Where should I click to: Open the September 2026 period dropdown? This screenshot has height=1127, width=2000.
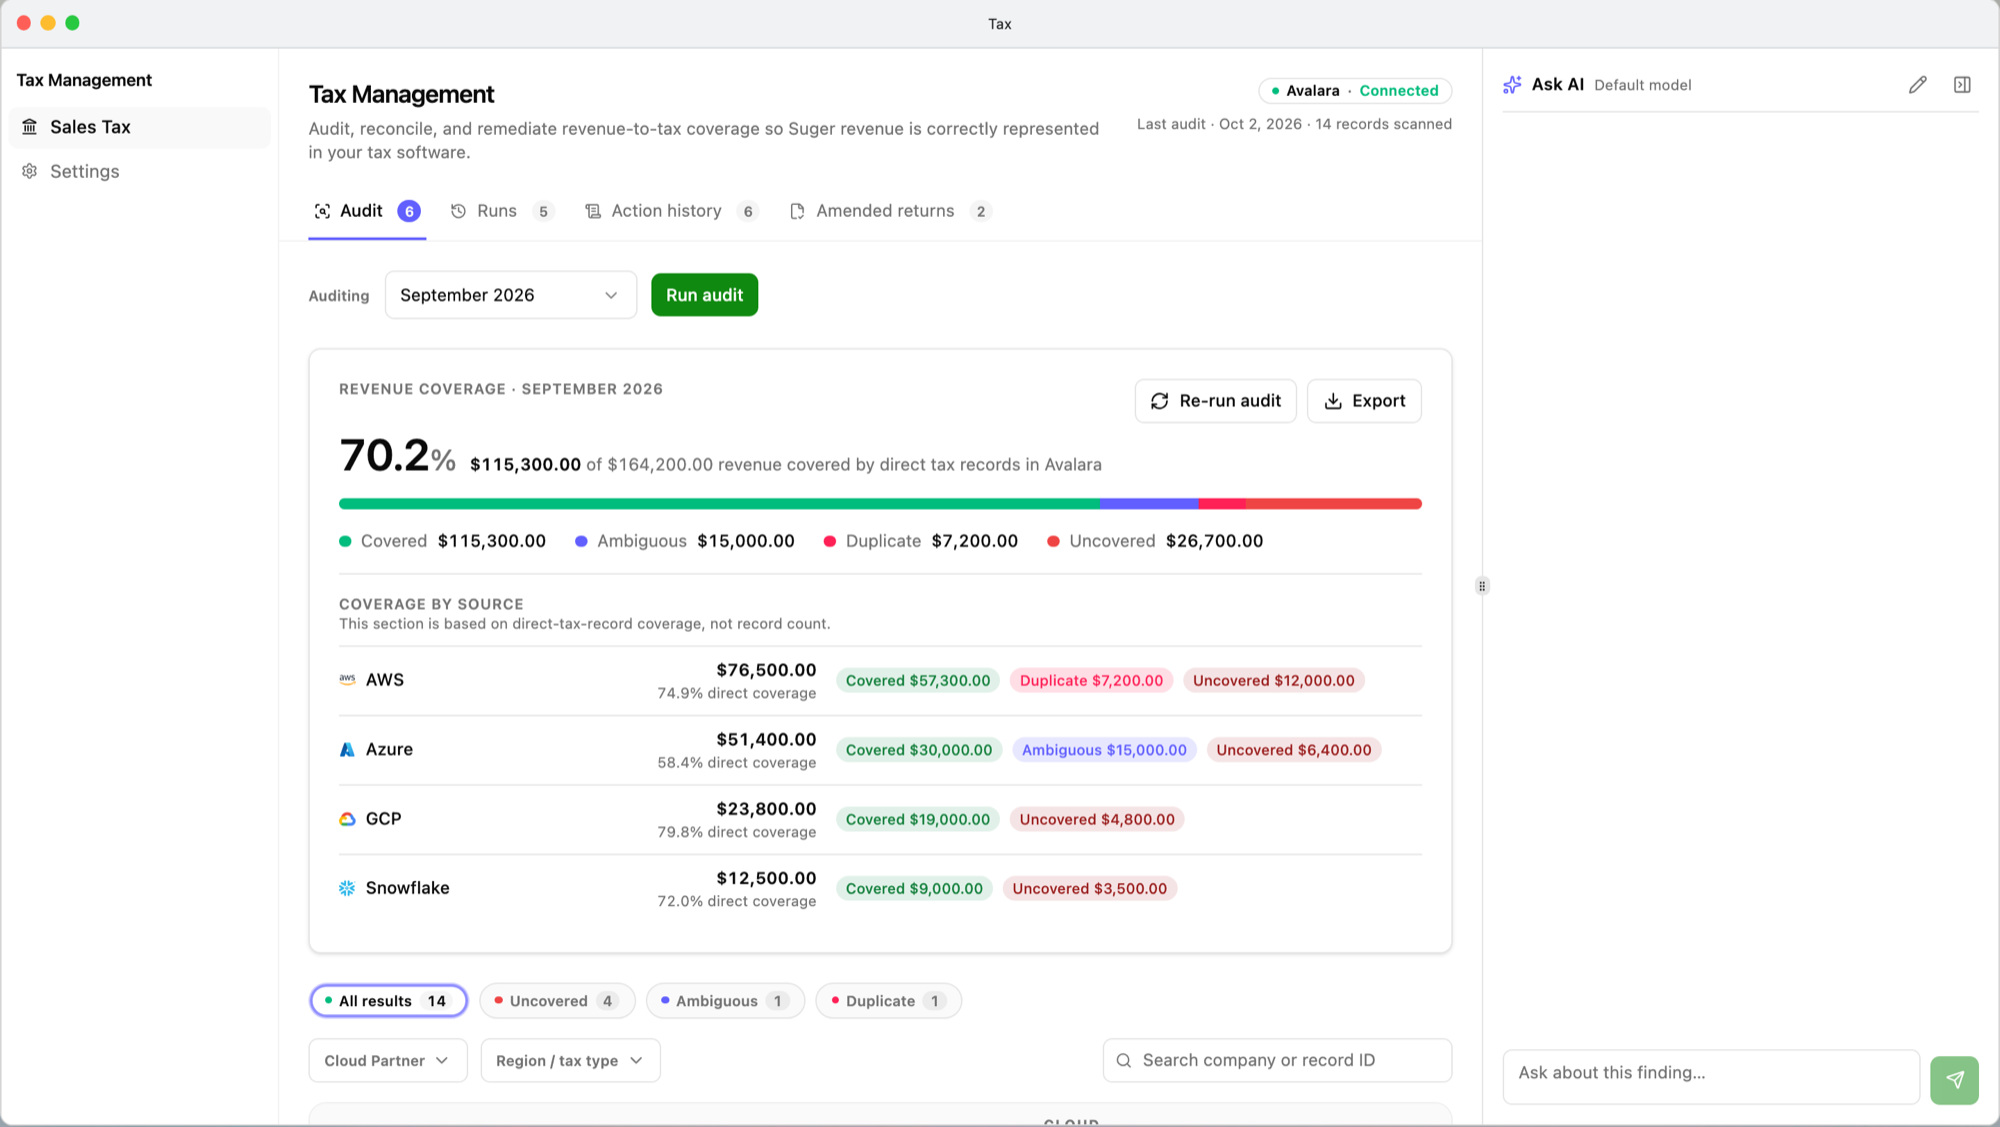[510, 295]
